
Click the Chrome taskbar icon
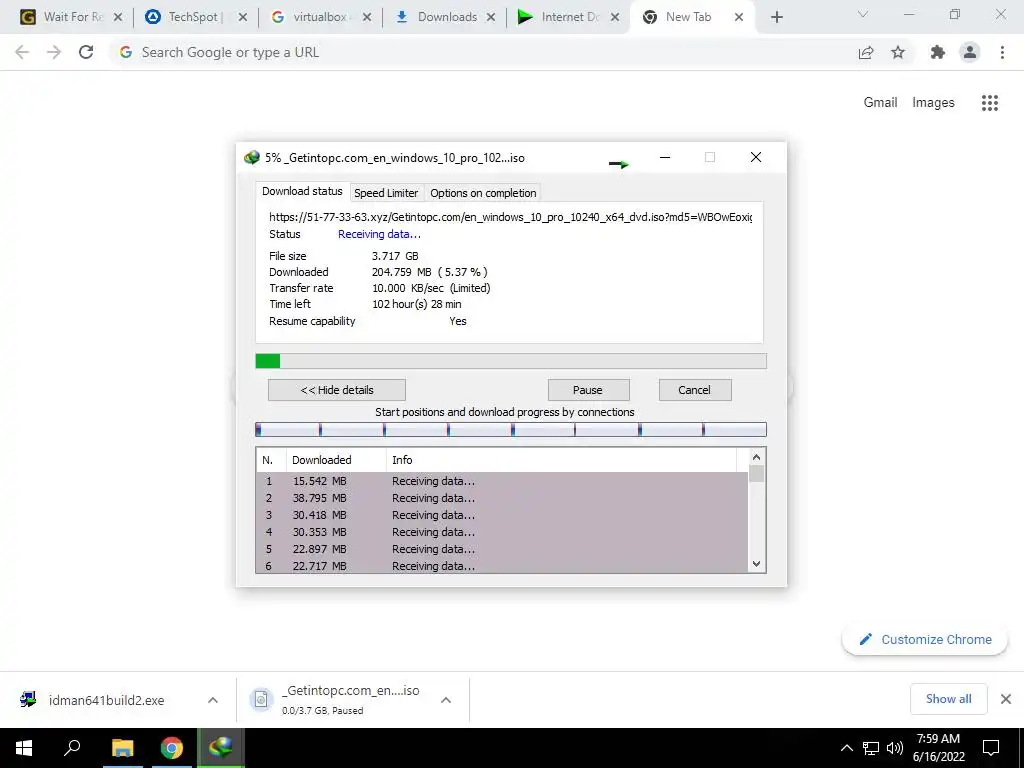(x=172, y=748)
